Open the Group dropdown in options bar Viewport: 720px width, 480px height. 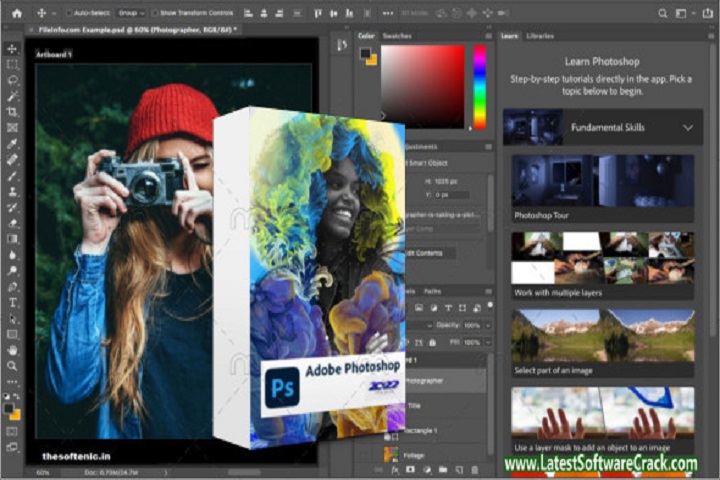[x=132, y=15]
